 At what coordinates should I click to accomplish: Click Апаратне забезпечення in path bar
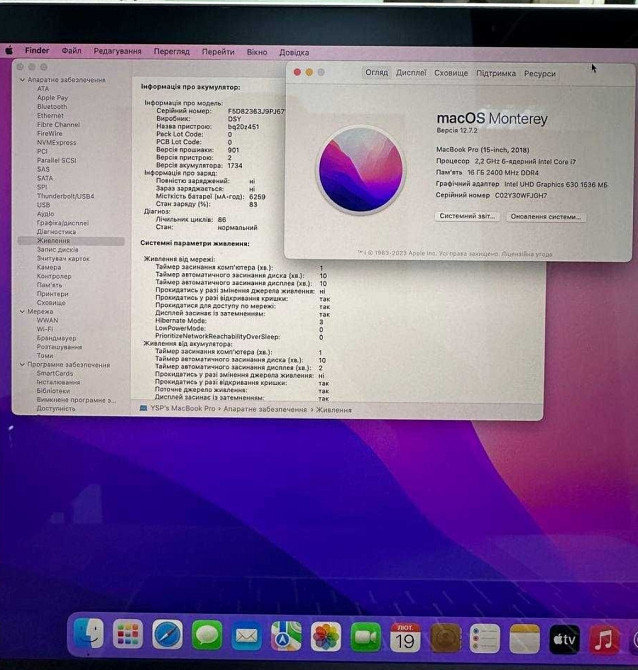tap(265, 409)
